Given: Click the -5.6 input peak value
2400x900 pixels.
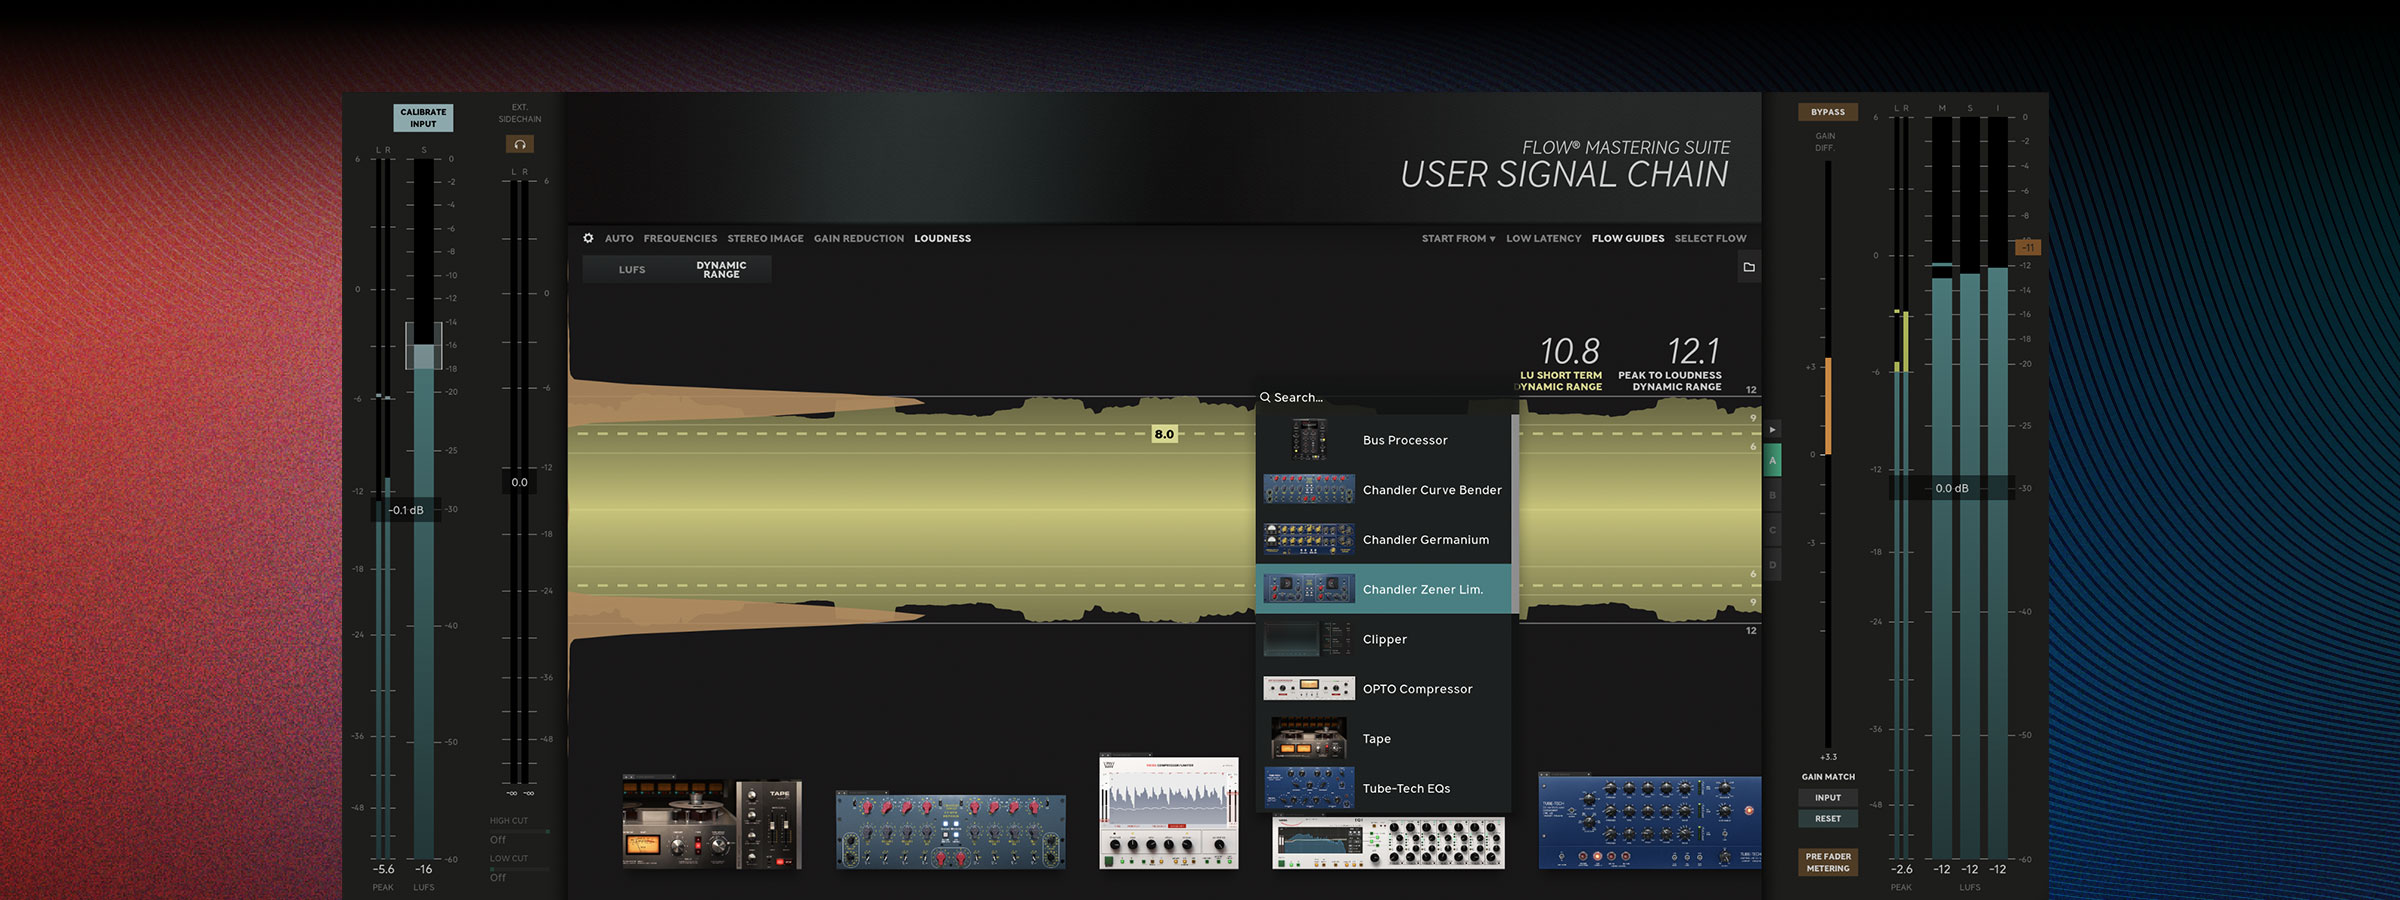Looking at the screenshot, I should pyautogui.click(x=383, y=869).
